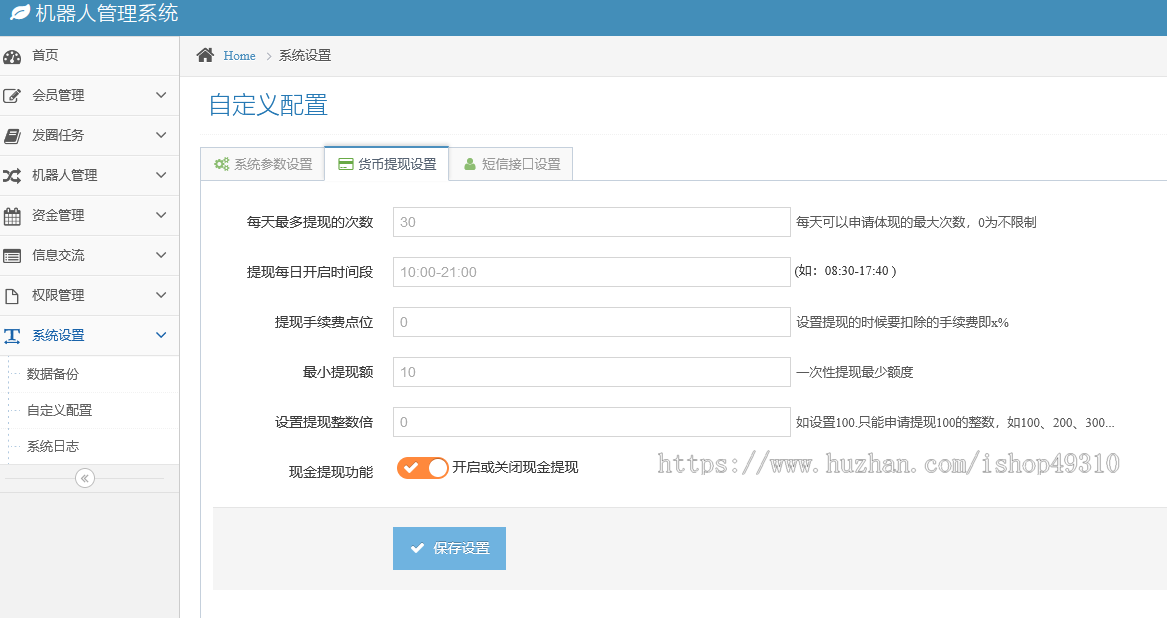The width and height of the screenshot is (1167, 618).
Task: Open the 发圈任务 sidebar menu
Action: pos(89,136)
